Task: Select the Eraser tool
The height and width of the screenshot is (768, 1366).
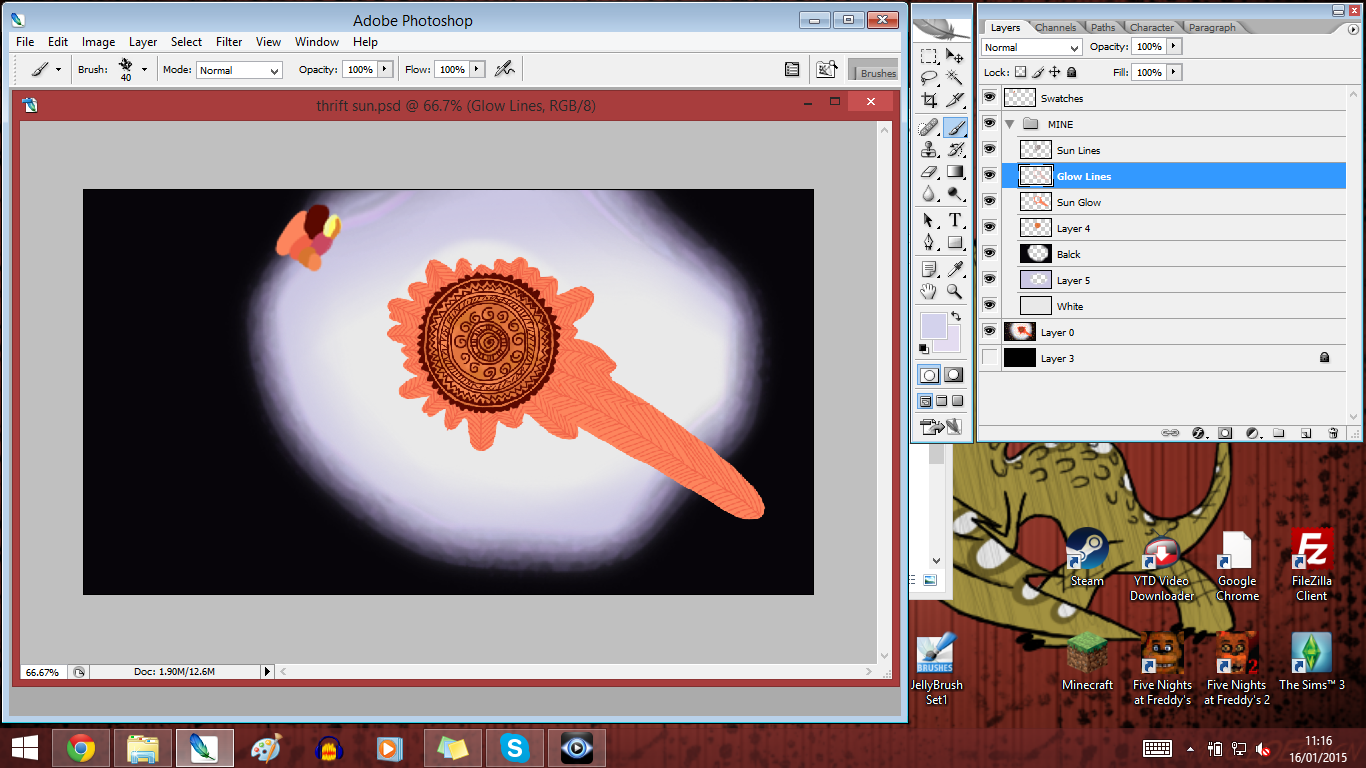Action: coord(928,172)
